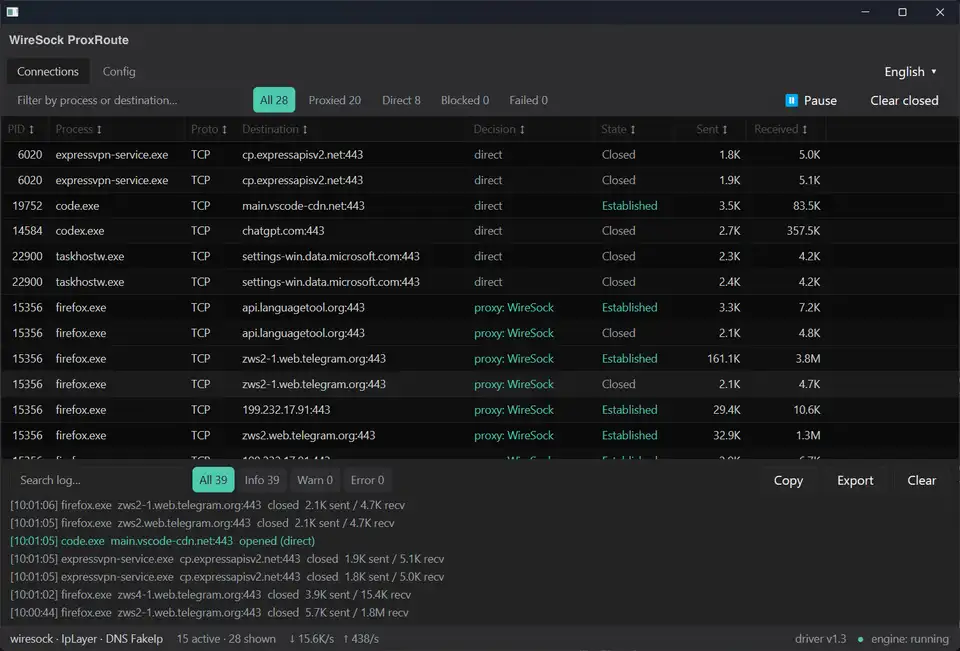Select the All 28 connections filter
The width and height of the screenshot is (960, 651).
tap(274, 100)
